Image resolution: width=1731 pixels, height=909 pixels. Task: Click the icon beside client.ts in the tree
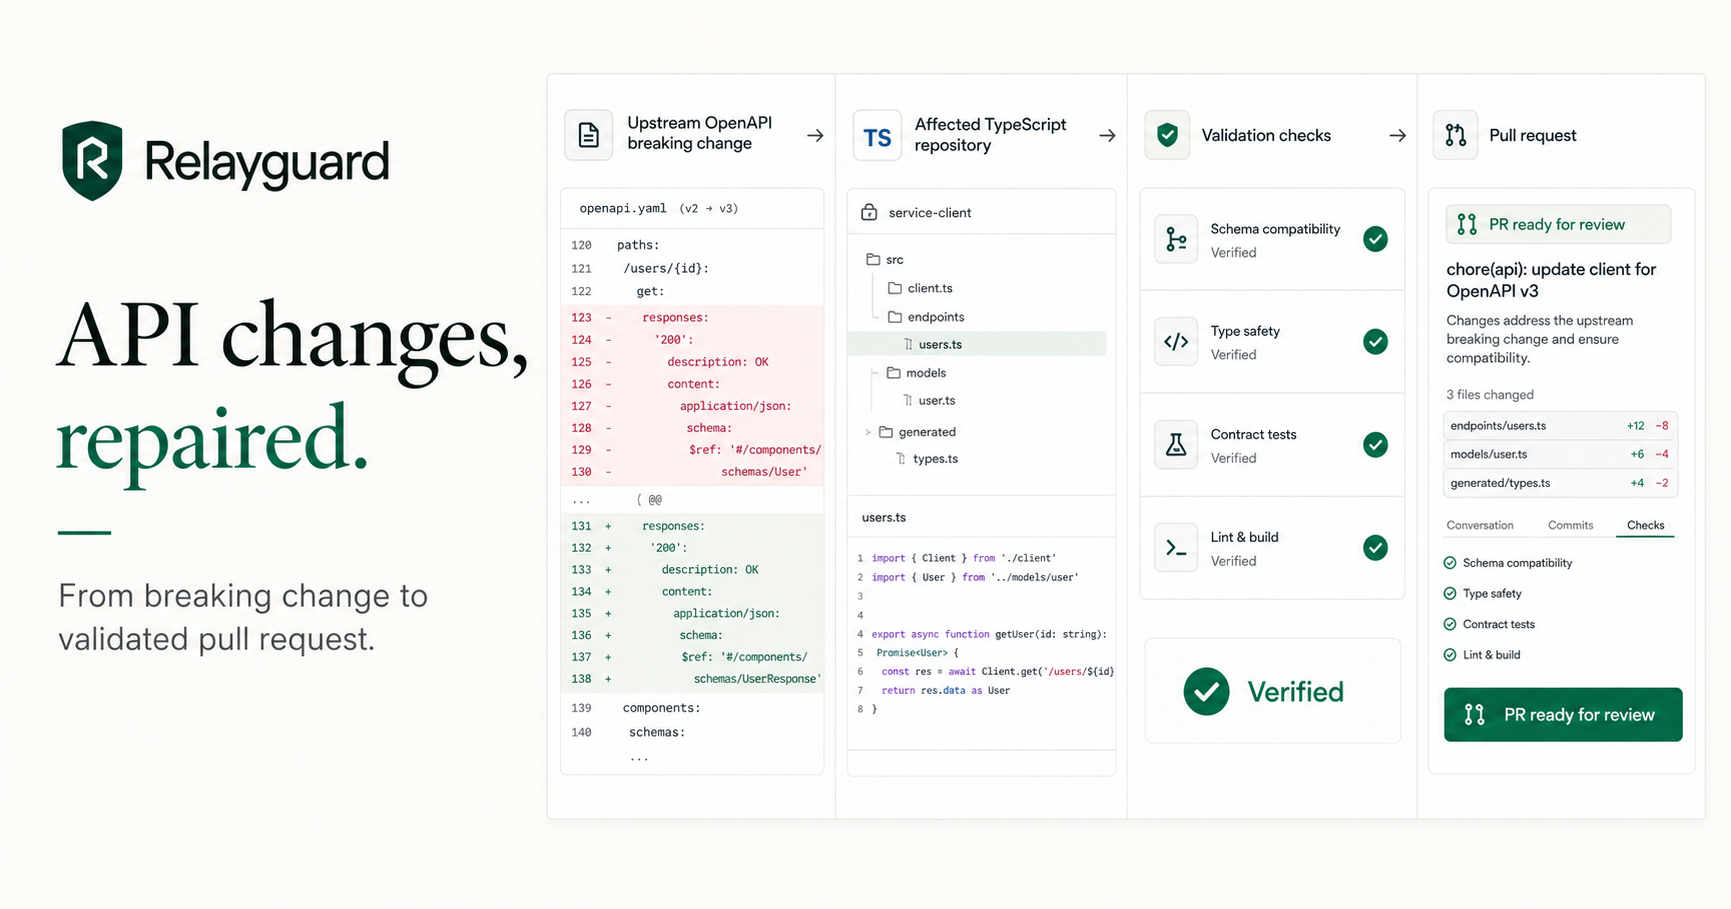pos(895,288)
